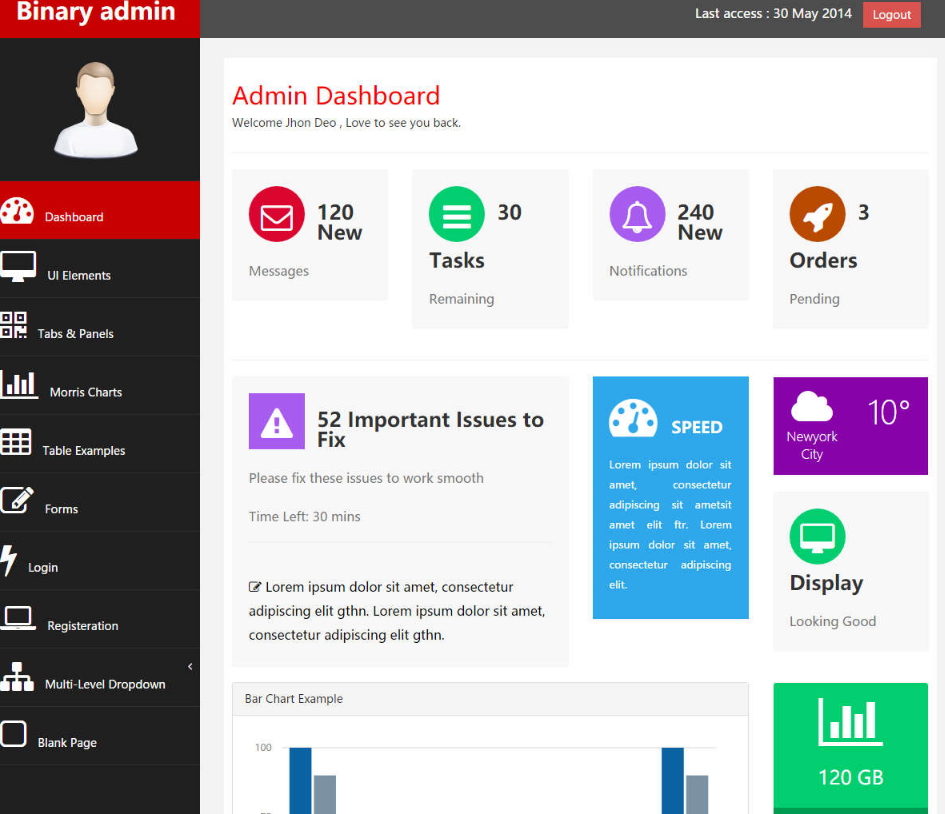Click the green Display monitor icon
The image size is (945, 814).
point(817,537)
